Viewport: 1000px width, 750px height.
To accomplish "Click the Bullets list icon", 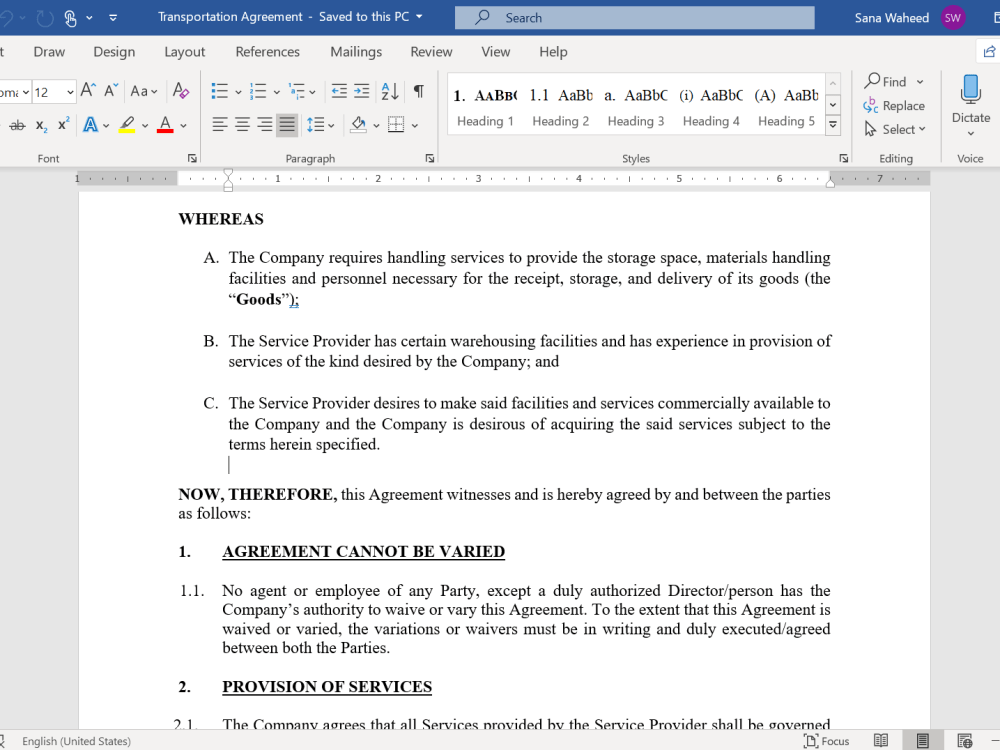I will (219, 91).
